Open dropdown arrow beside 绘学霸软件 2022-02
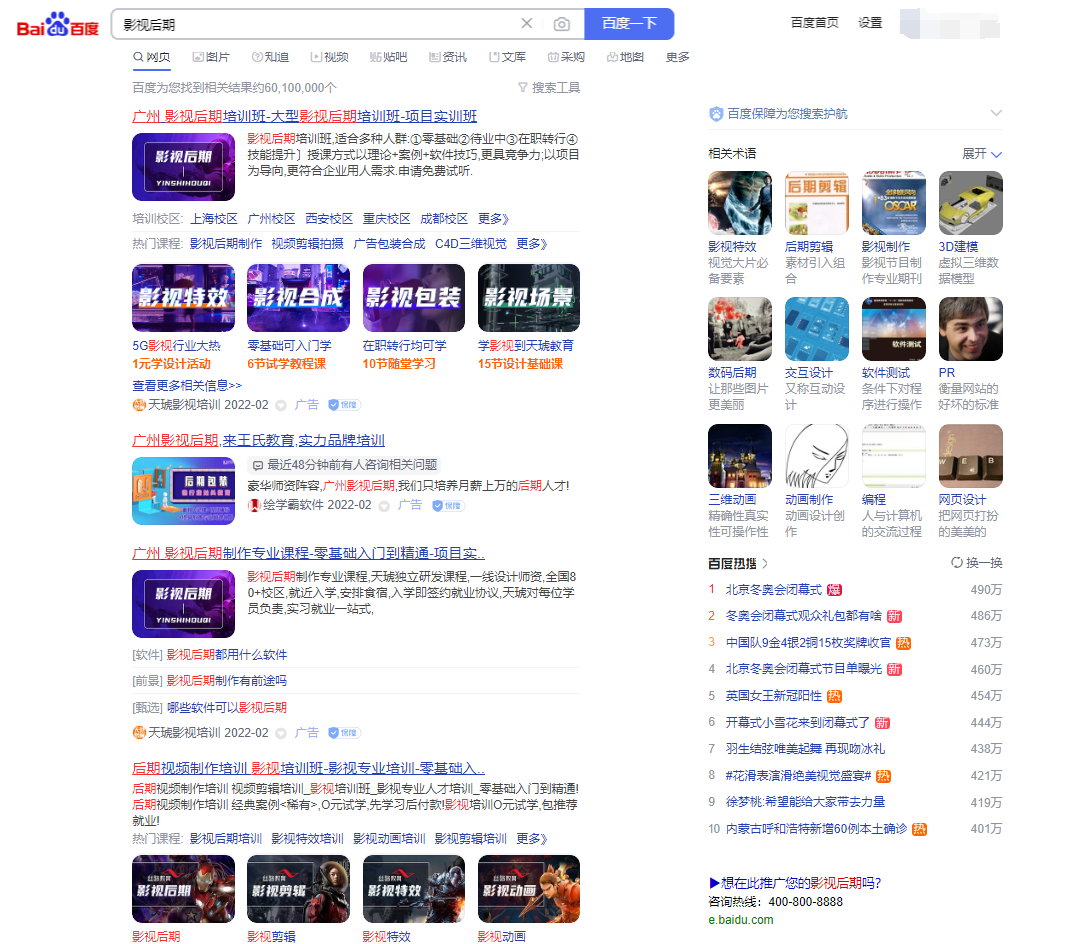Viewport: 1072px width, 944px height. click(x=384, y=506)
